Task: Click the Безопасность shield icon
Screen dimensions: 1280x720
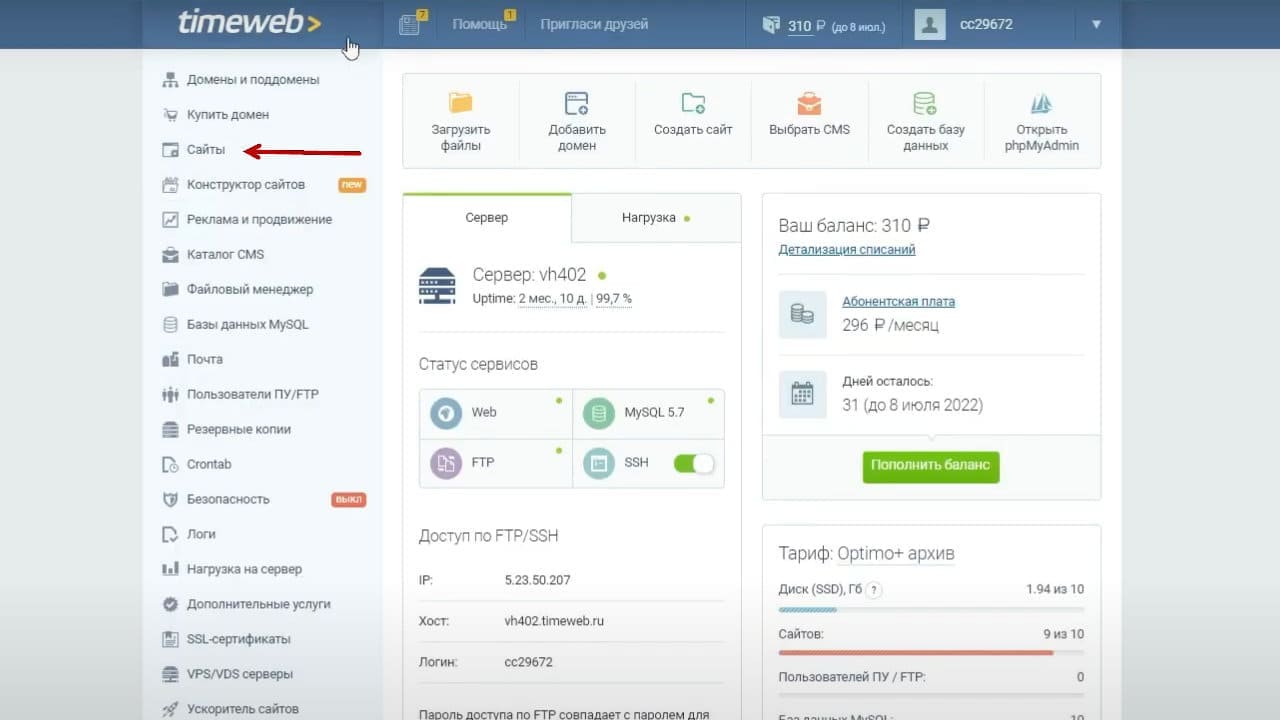Action: pos(169,499)
